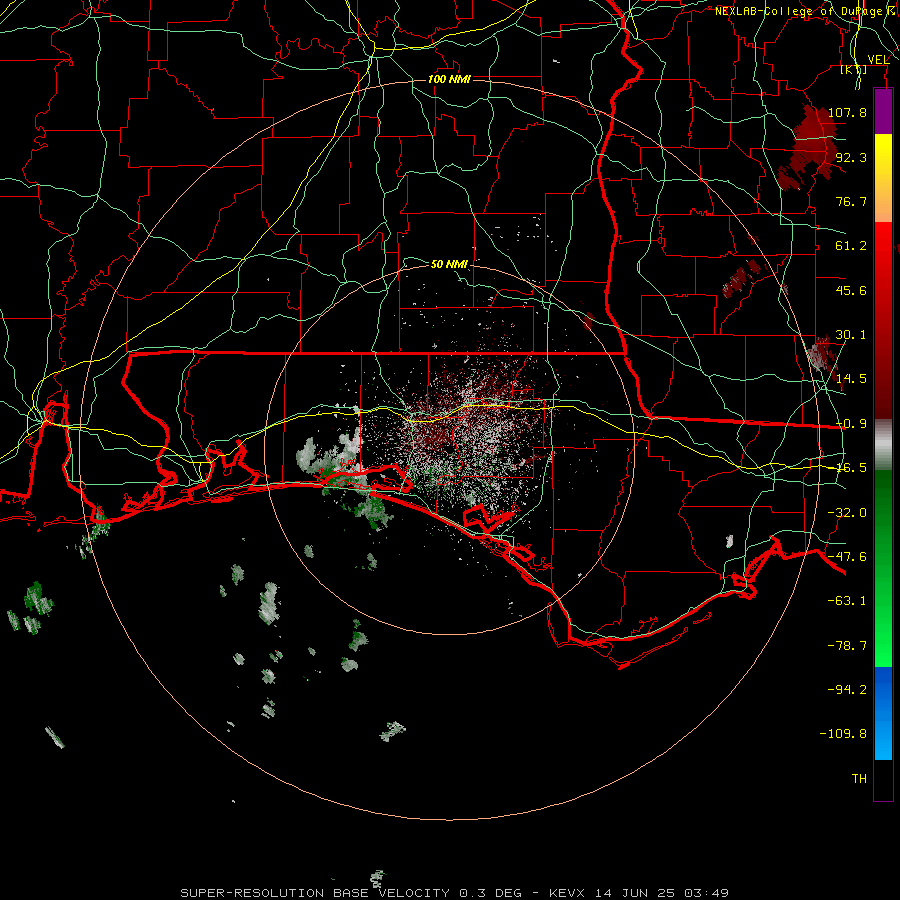Select the 61.2 velocity scale value
Image resolution: width=900 pixels, height=900 pixels.
(x=851, y=246)
